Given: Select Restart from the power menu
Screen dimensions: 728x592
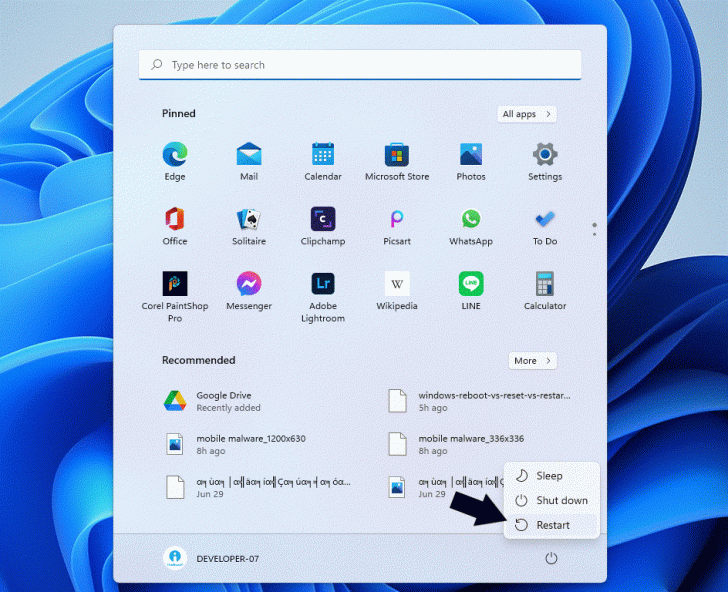Looking at the screenshot, I should [552, 525].
